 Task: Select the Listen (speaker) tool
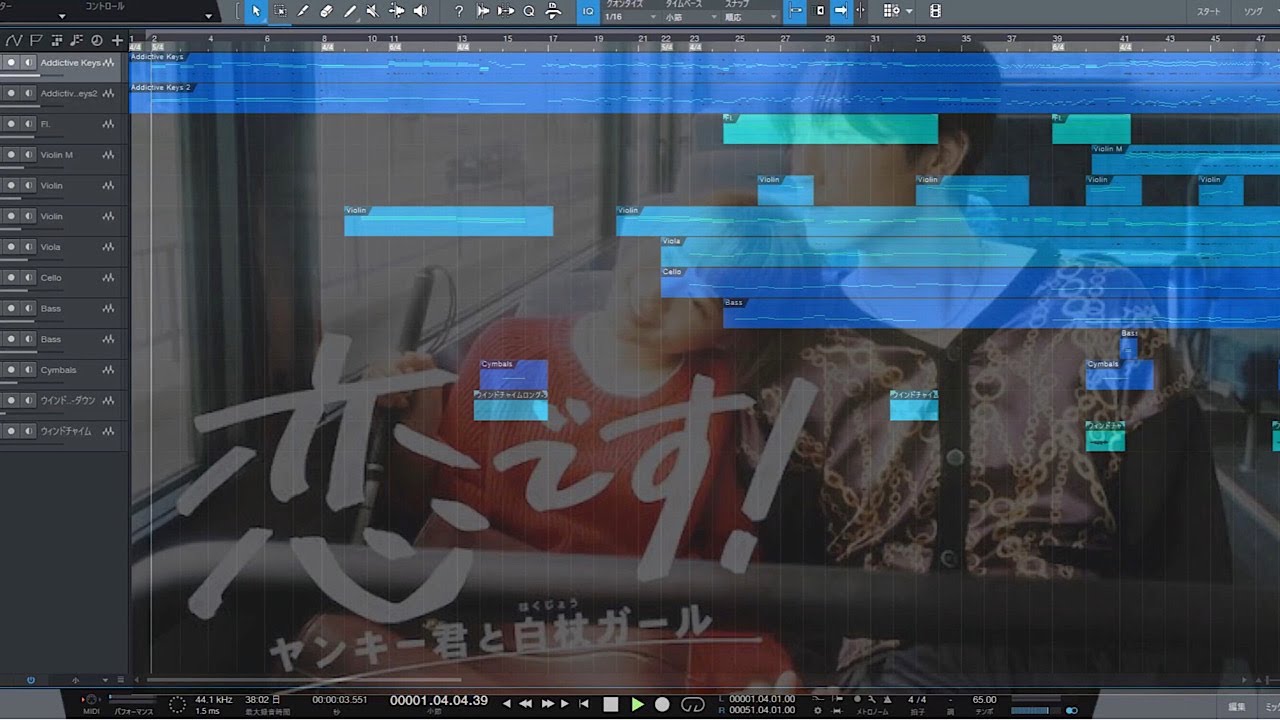(x=420, y=11)
